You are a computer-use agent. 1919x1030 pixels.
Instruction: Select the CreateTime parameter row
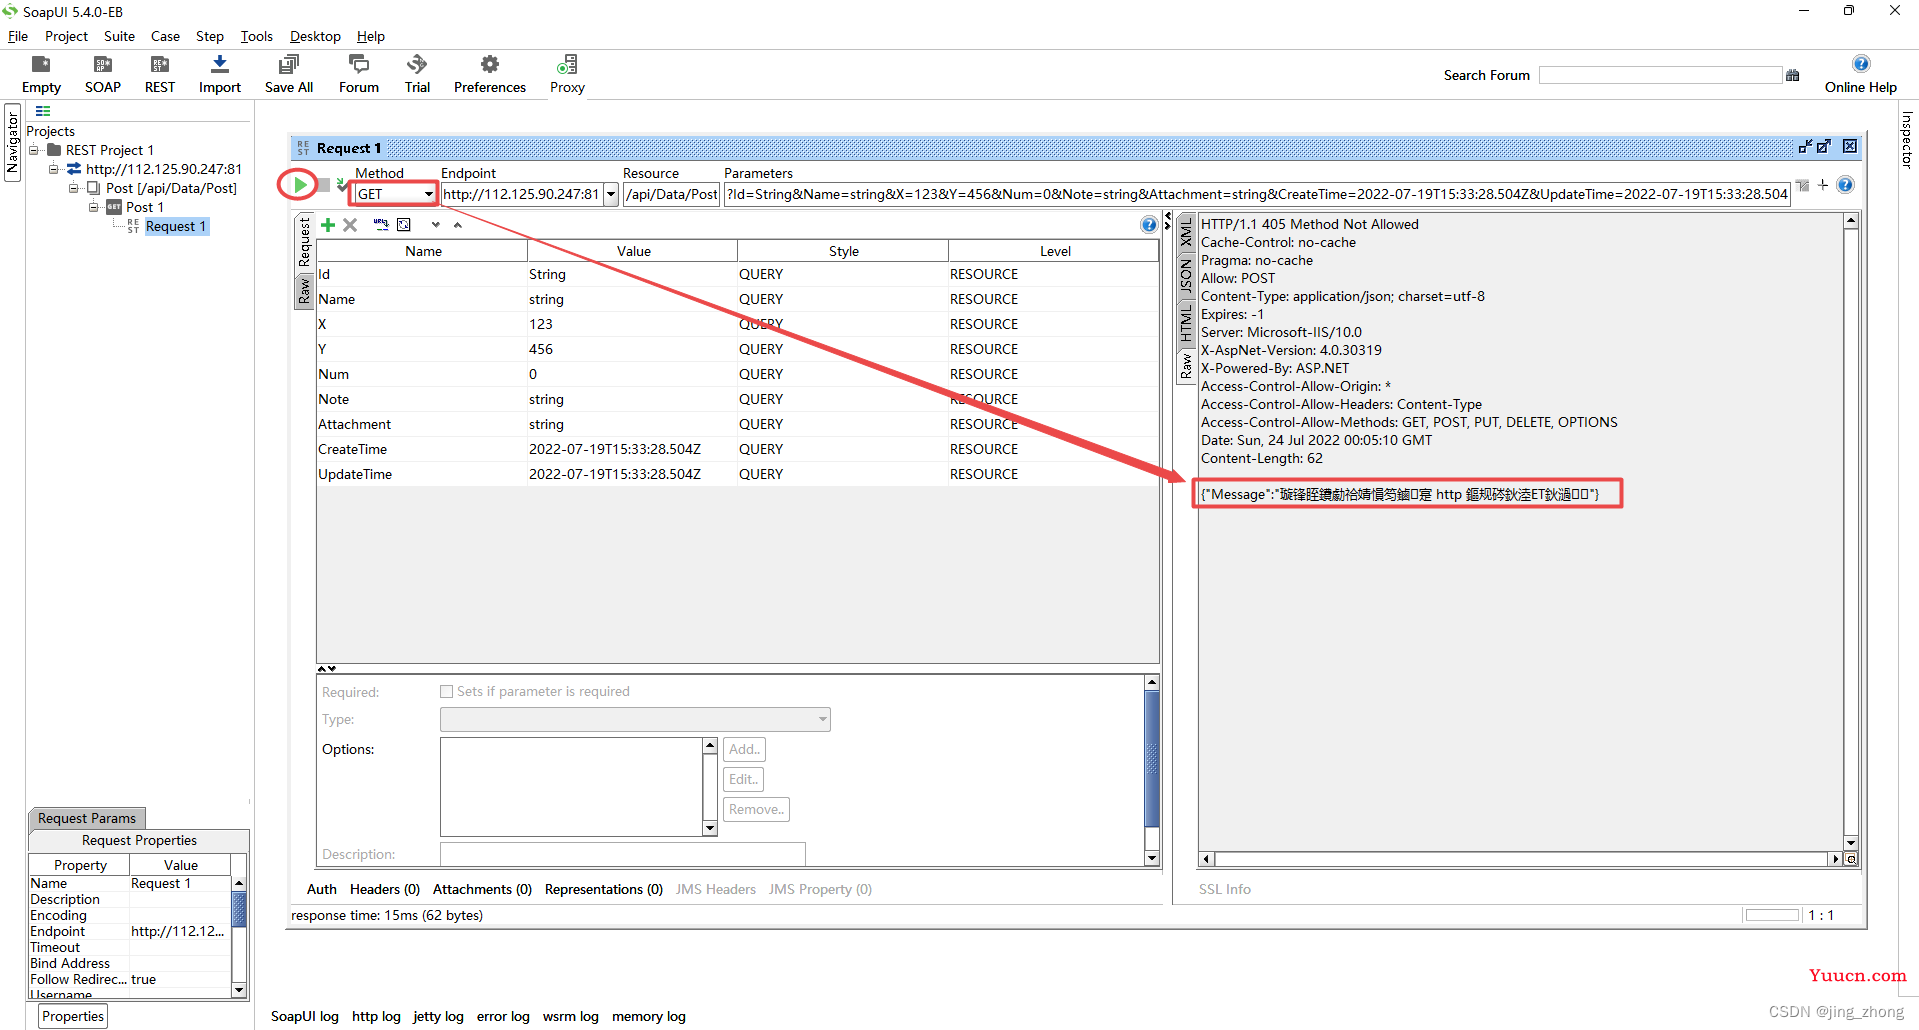(x=737, y=449)
